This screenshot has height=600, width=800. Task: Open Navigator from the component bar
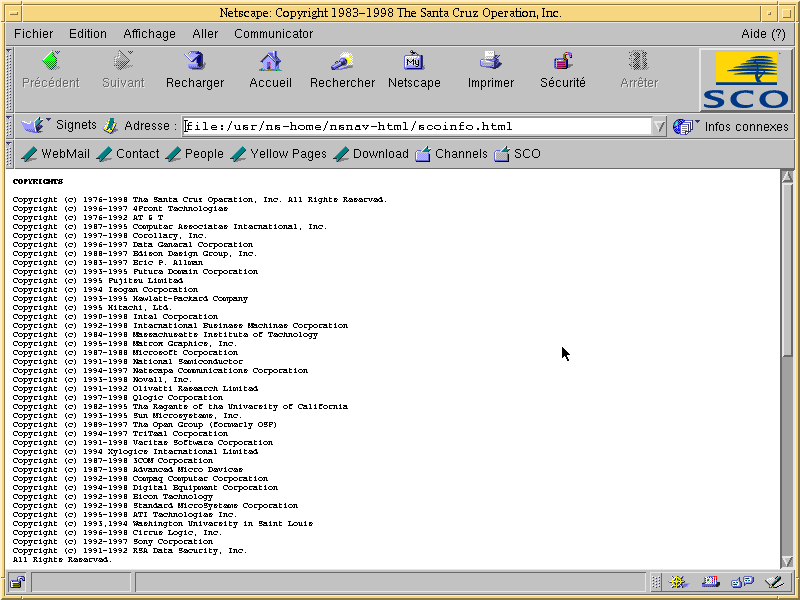tap(678, 582)
